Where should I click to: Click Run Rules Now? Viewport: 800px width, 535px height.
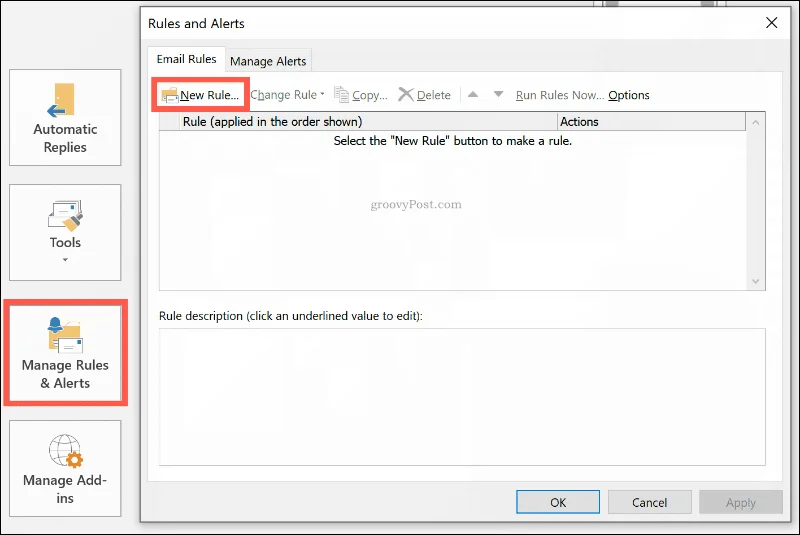click(560, 95)
